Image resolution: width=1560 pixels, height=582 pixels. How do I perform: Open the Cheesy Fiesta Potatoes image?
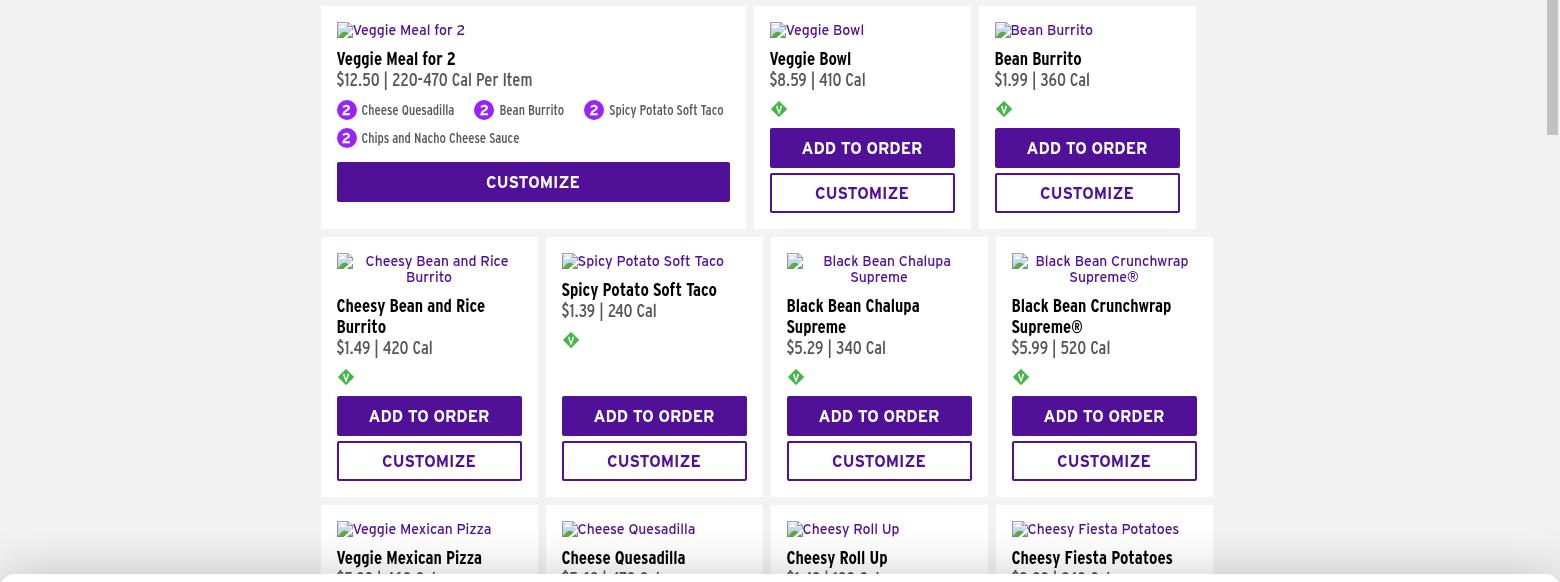point(1095,529)
